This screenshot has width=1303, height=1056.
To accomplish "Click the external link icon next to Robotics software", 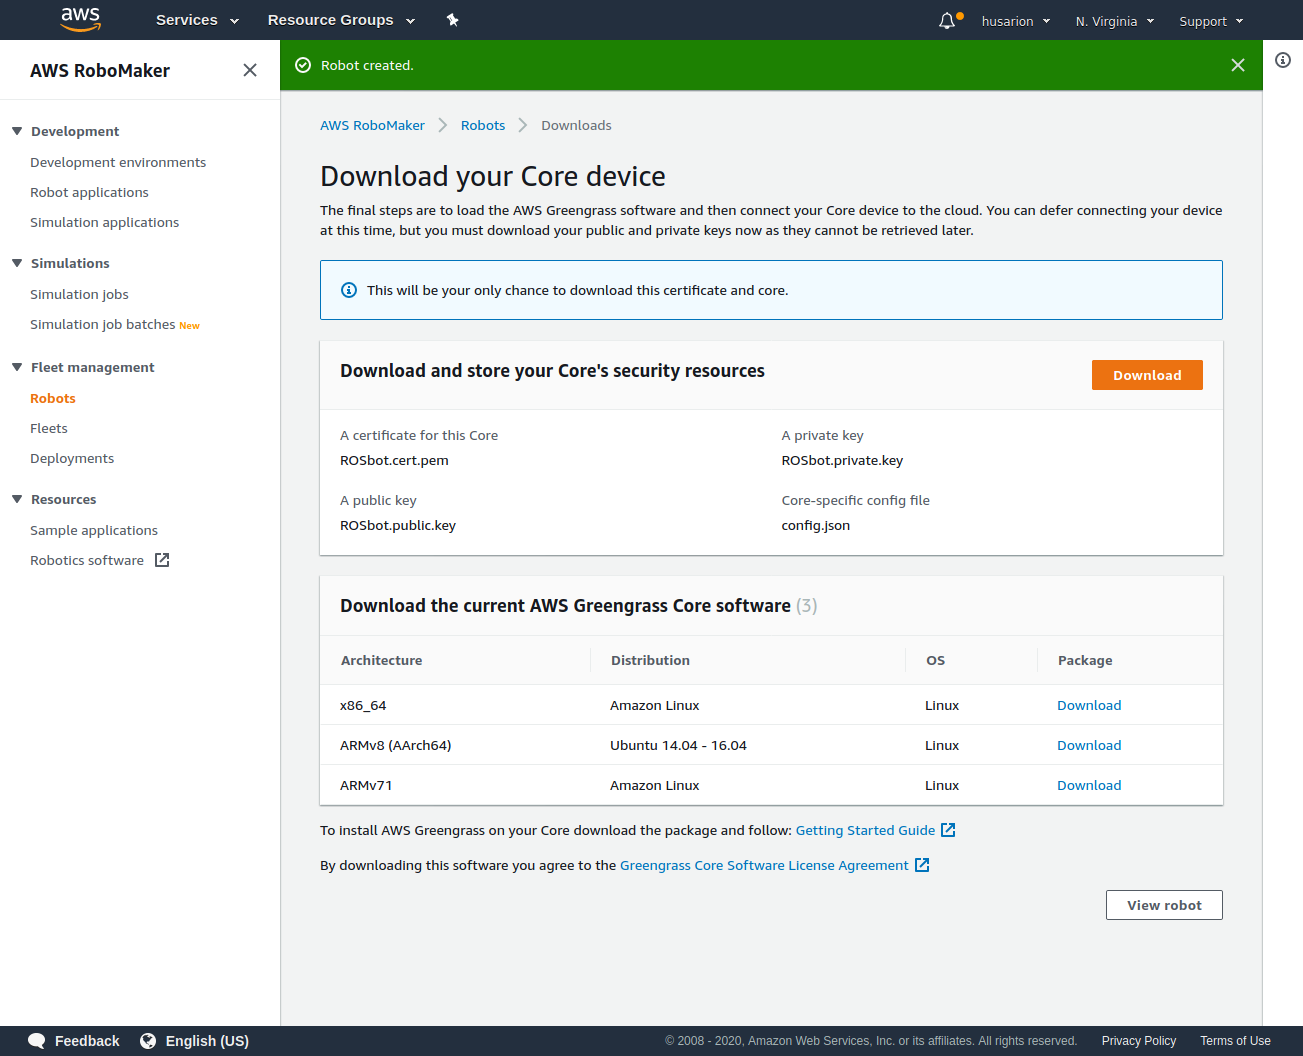I will (162, 560).
